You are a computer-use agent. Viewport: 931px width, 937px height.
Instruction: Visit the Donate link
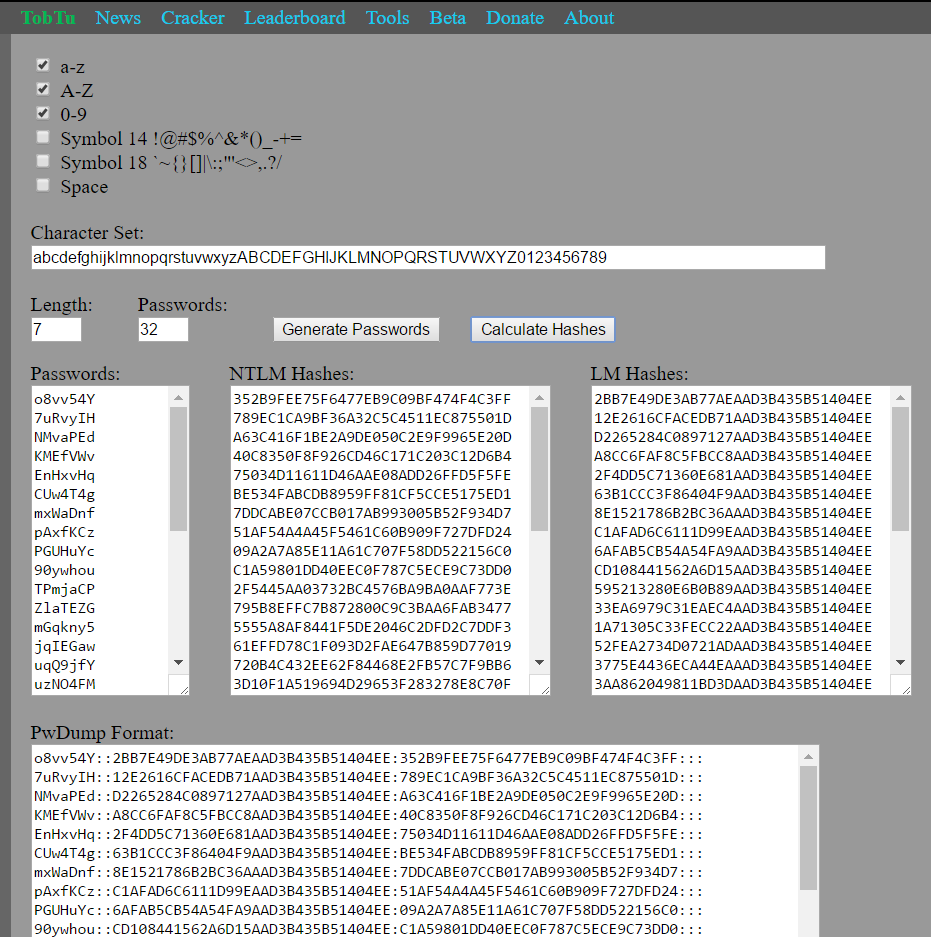[x=514, y=17]
